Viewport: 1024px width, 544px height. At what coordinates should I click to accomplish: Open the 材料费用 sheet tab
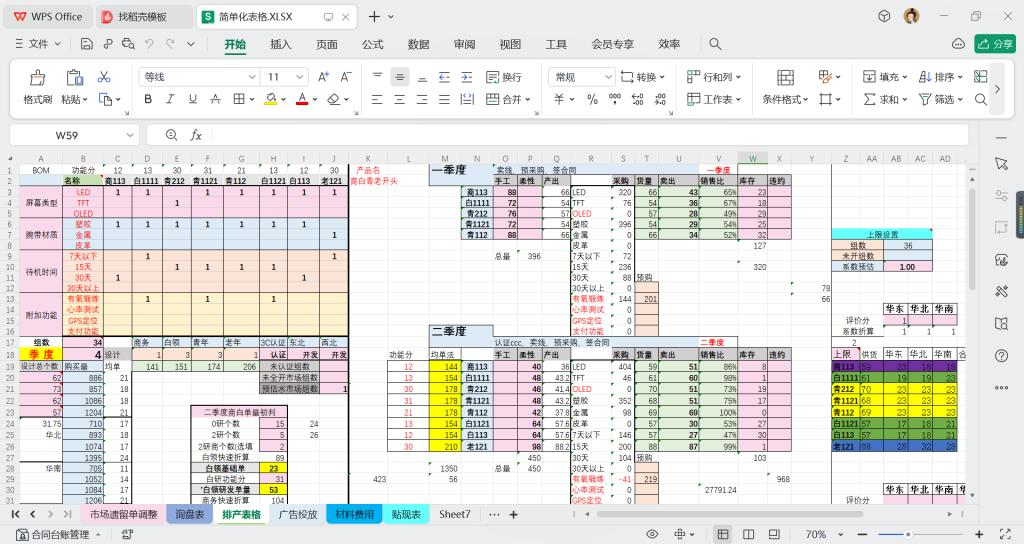(354, 514)
